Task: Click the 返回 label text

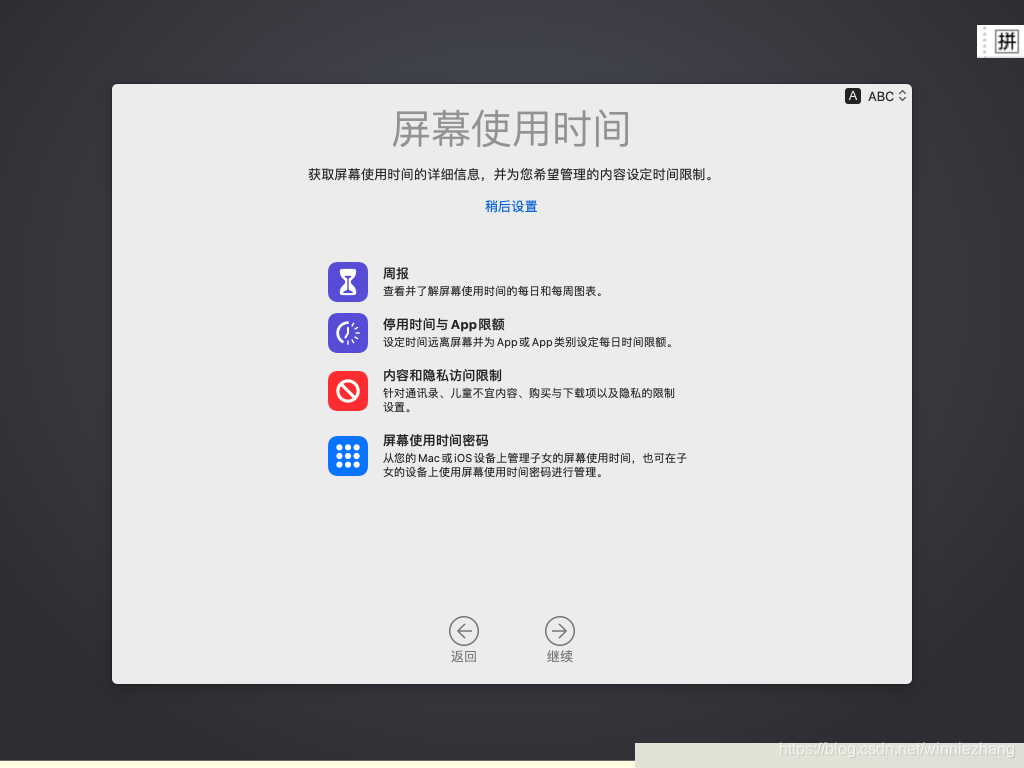Action: (464, 656)
